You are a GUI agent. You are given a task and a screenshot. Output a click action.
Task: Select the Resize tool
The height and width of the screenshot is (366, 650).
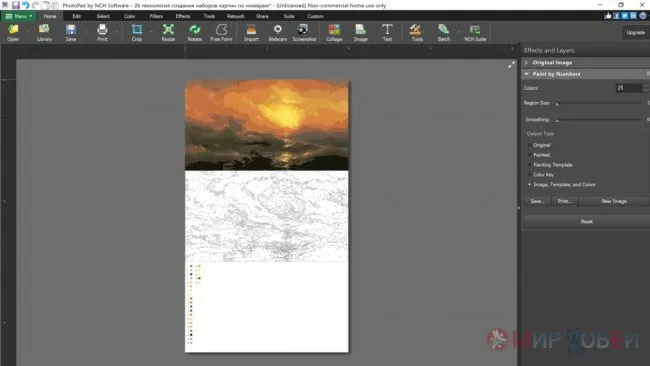click(x=168, y=32)
